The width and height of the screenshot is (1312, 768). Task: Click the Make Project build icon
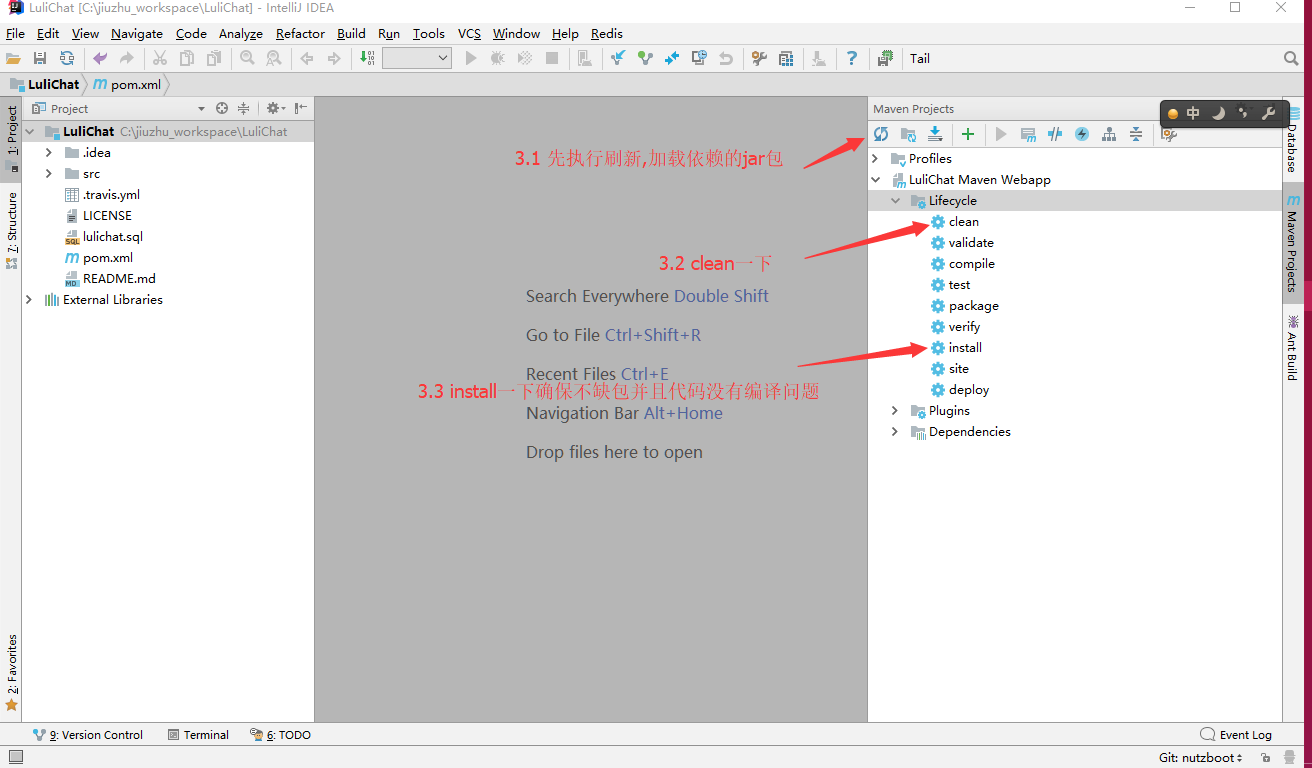pos(367,59)
